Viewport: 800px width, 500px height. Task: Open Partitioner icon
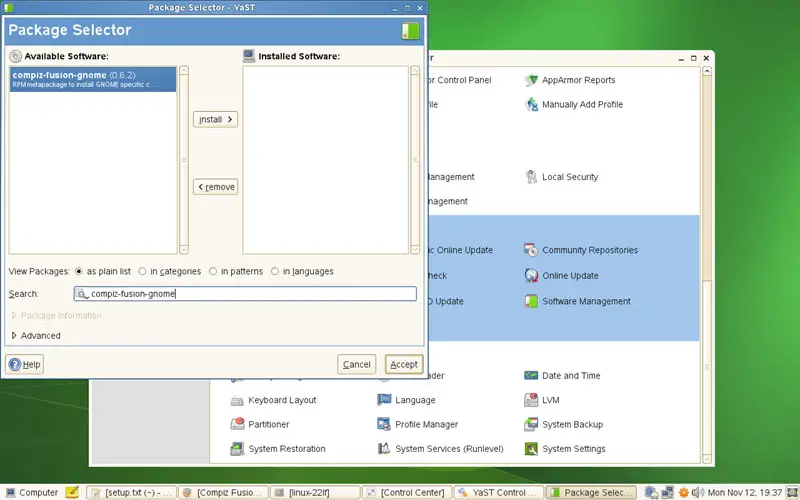(237, 424)
